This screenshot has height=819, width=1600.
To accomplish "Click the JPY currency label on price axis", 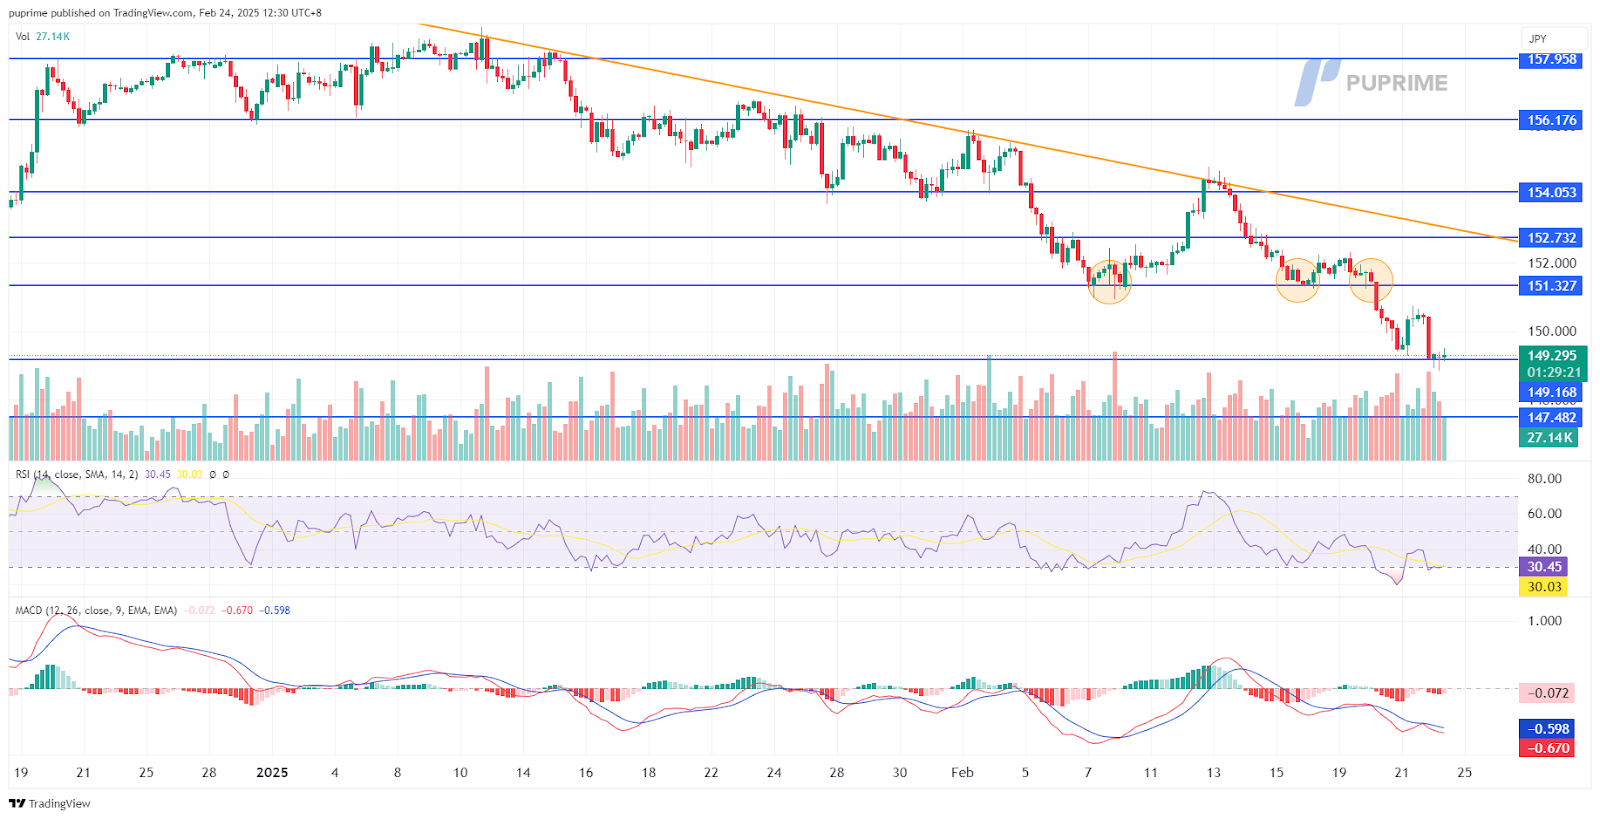I will click(1537, 39).
